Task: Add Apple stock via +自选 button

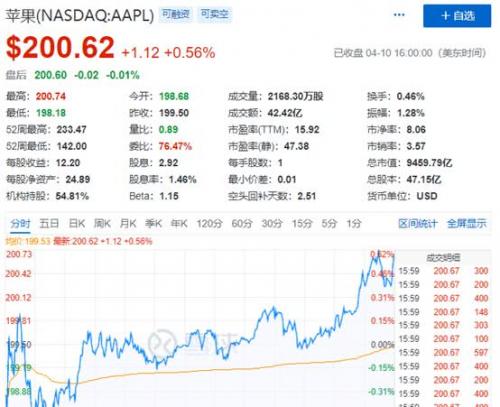Action: click(x=457, y=16)
